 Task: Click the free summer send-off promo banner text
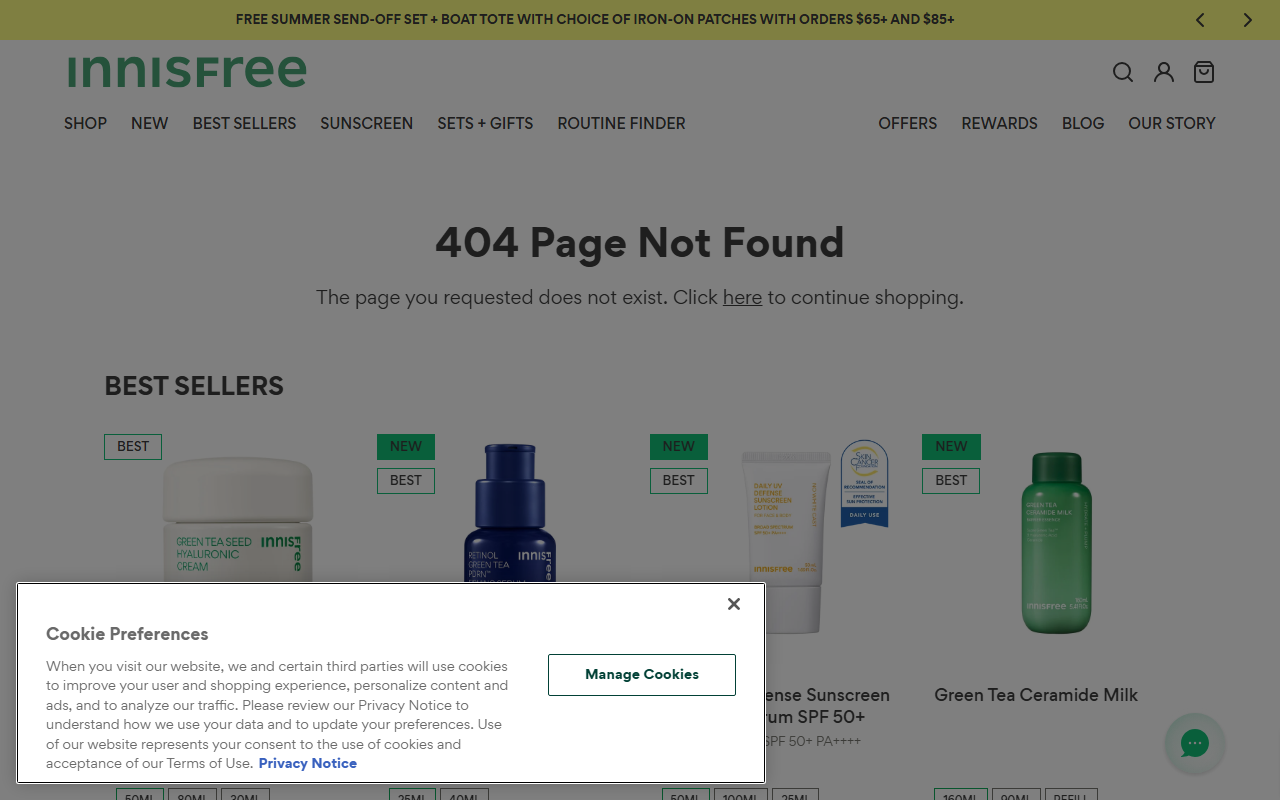[595, 19]
